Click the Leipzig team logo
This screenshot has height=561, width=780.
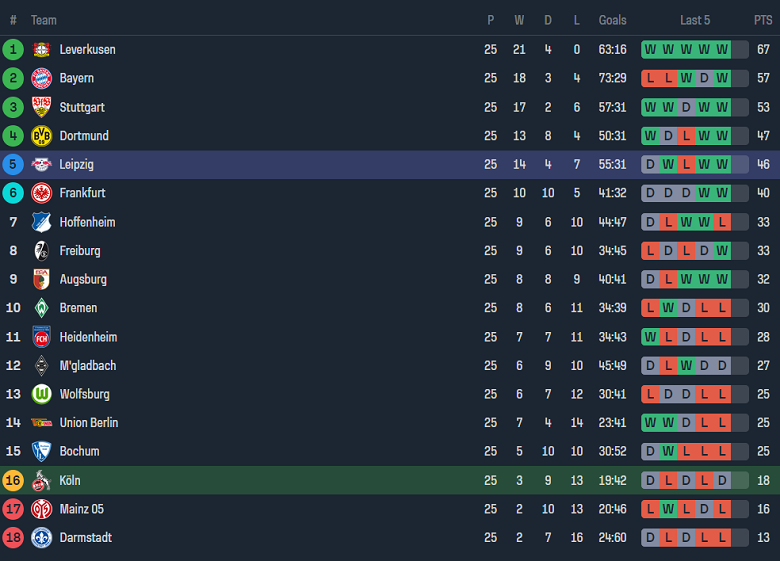41,164
